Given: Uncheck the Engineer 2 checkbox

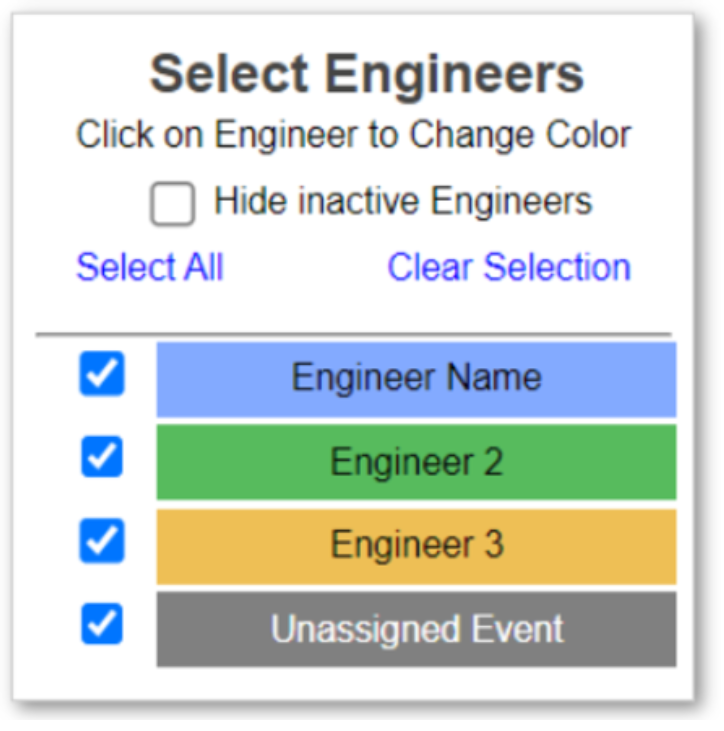Looking at the screenshot, I should [102, 458].
